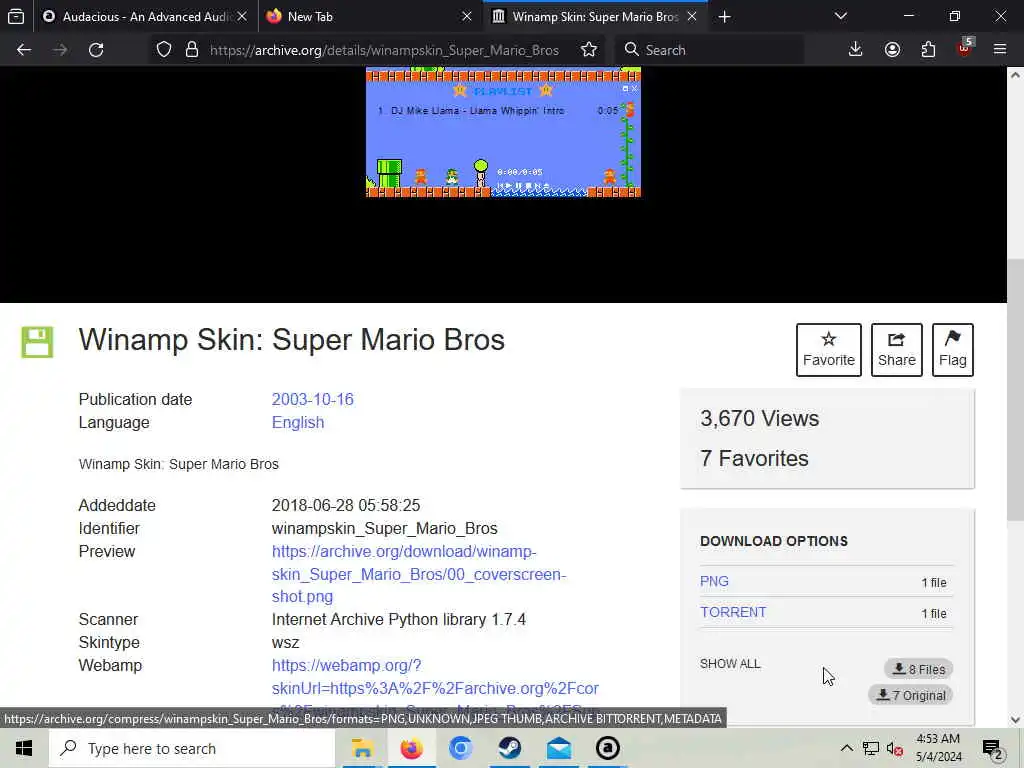Open the Firefox hamburger application menu
Viewport: 1024px width, 768px height.
(999, 50)
